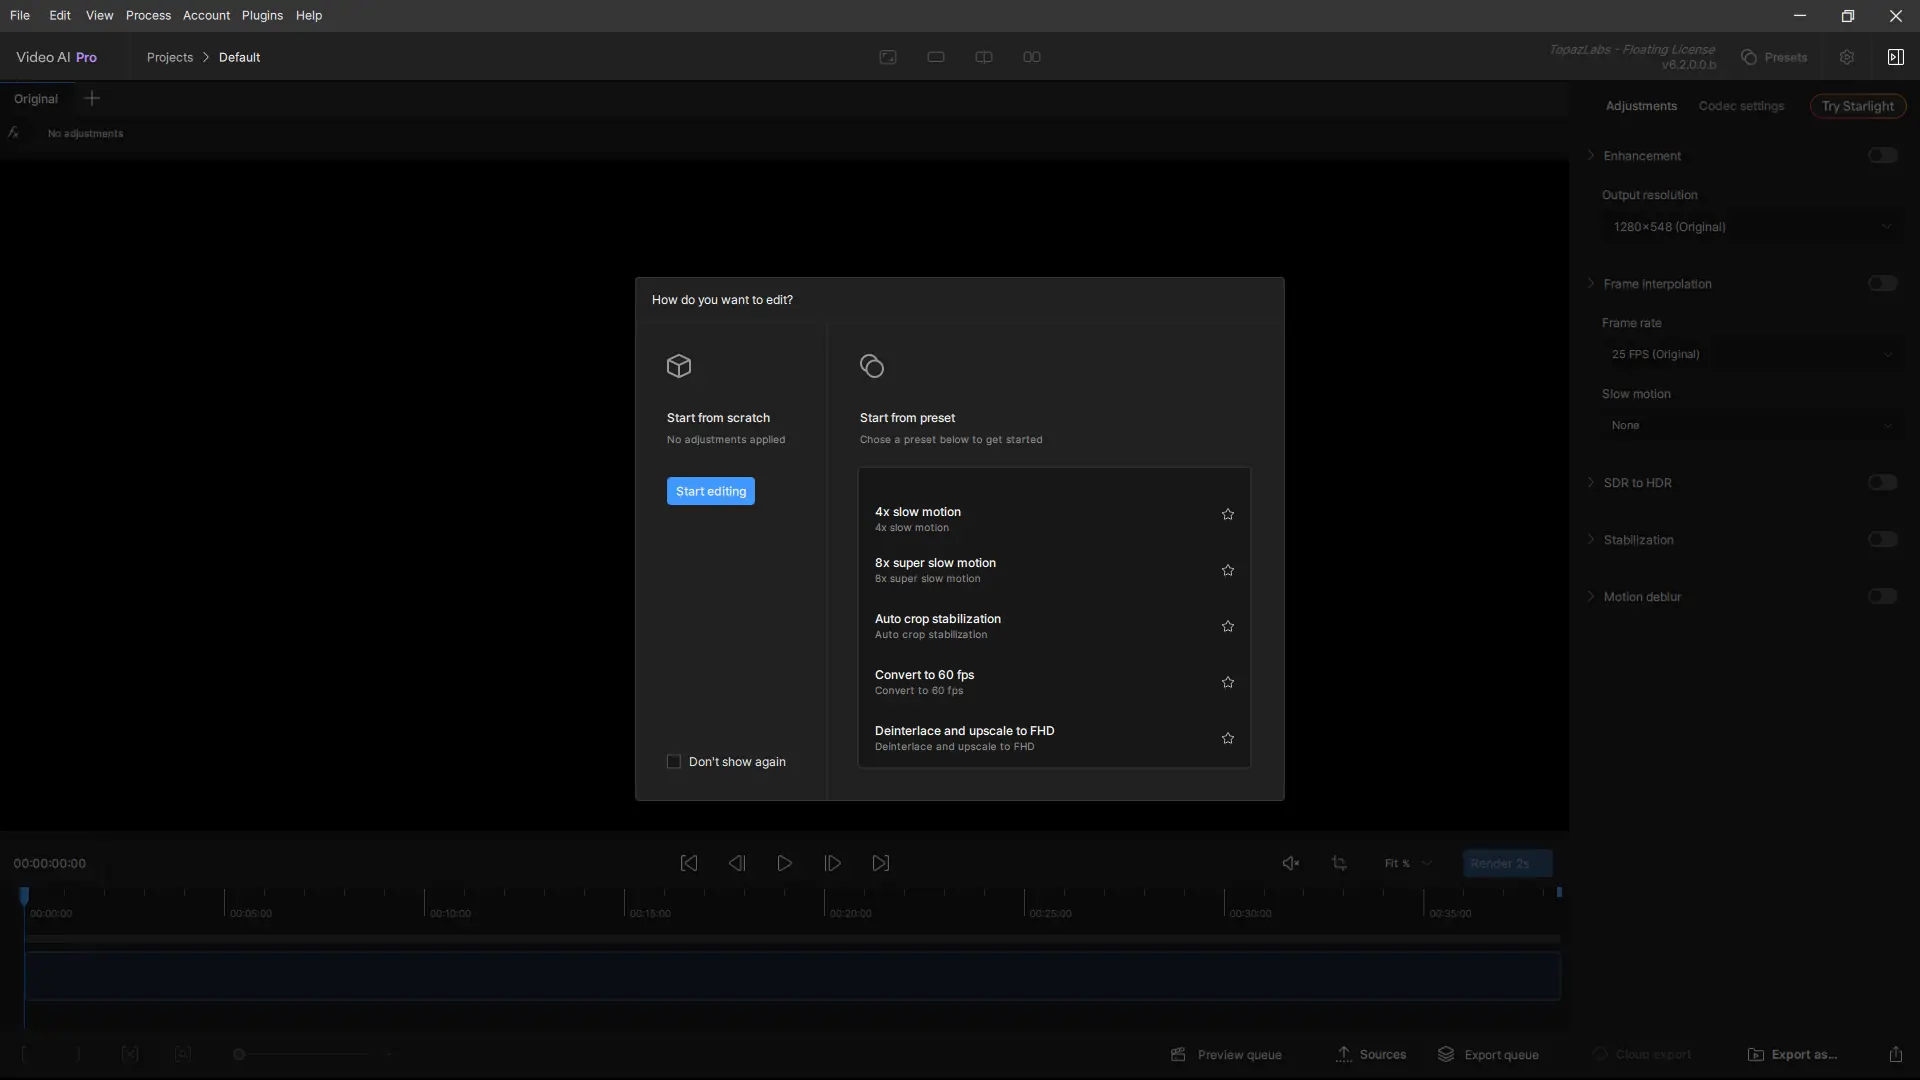Image resolution: width=1920 pixels, height=1080 pixels.
Task: Open the Output resolution dropdown
Action: (x=1750, y=227)
